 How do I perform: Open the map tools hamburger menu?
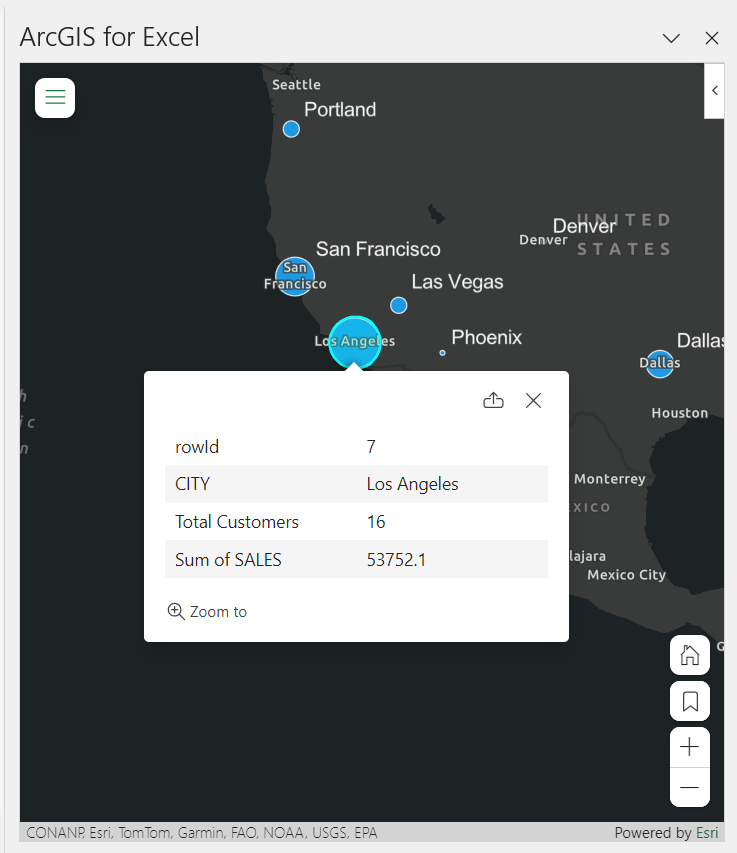(55, 98)
